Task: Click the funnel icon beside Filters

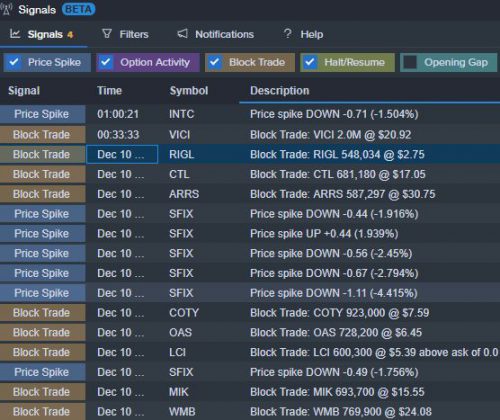Action: 107,33
